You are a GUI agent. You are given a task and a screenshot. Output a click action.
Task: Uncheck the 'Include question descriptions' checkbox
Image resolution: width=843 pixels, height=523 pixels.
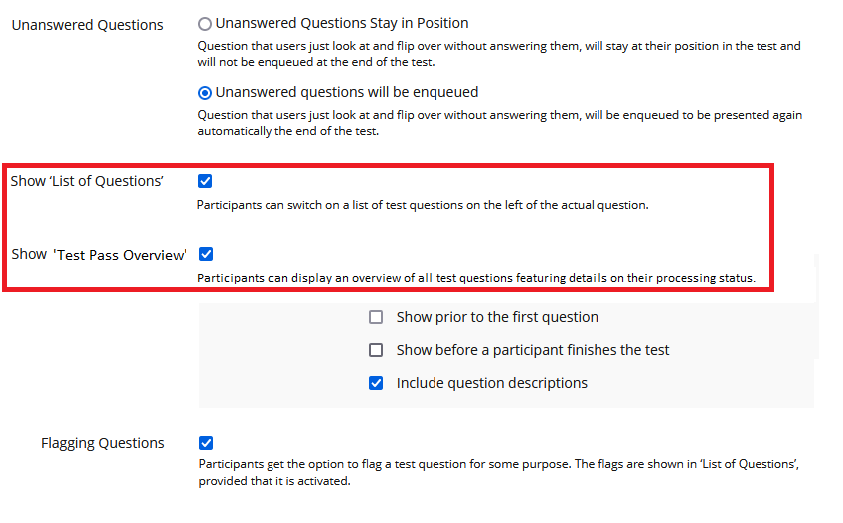(376, 383)
